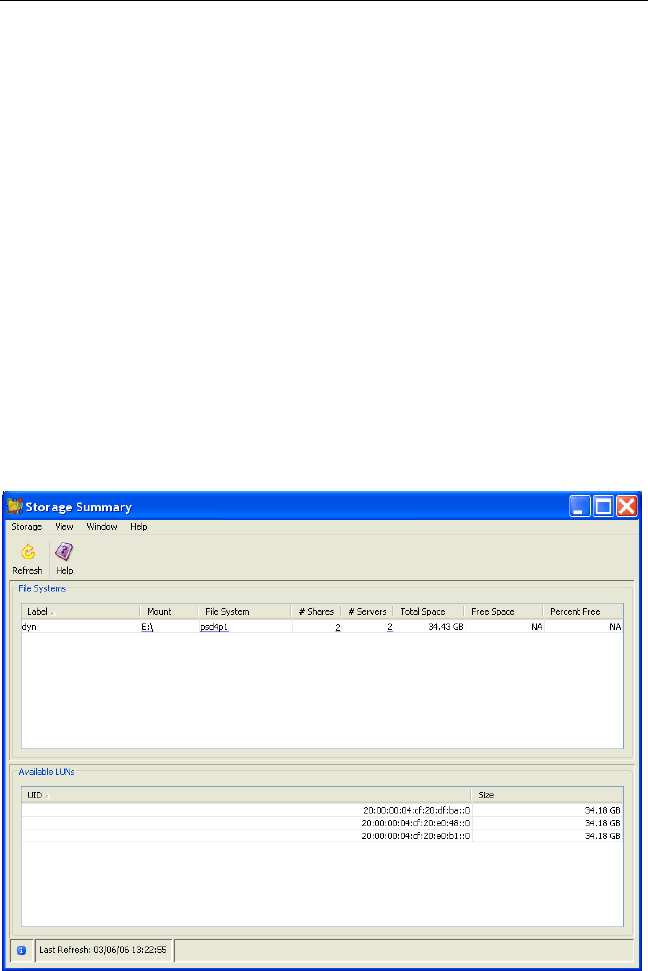Click the # Servers value link for dyn

(389, 627)
